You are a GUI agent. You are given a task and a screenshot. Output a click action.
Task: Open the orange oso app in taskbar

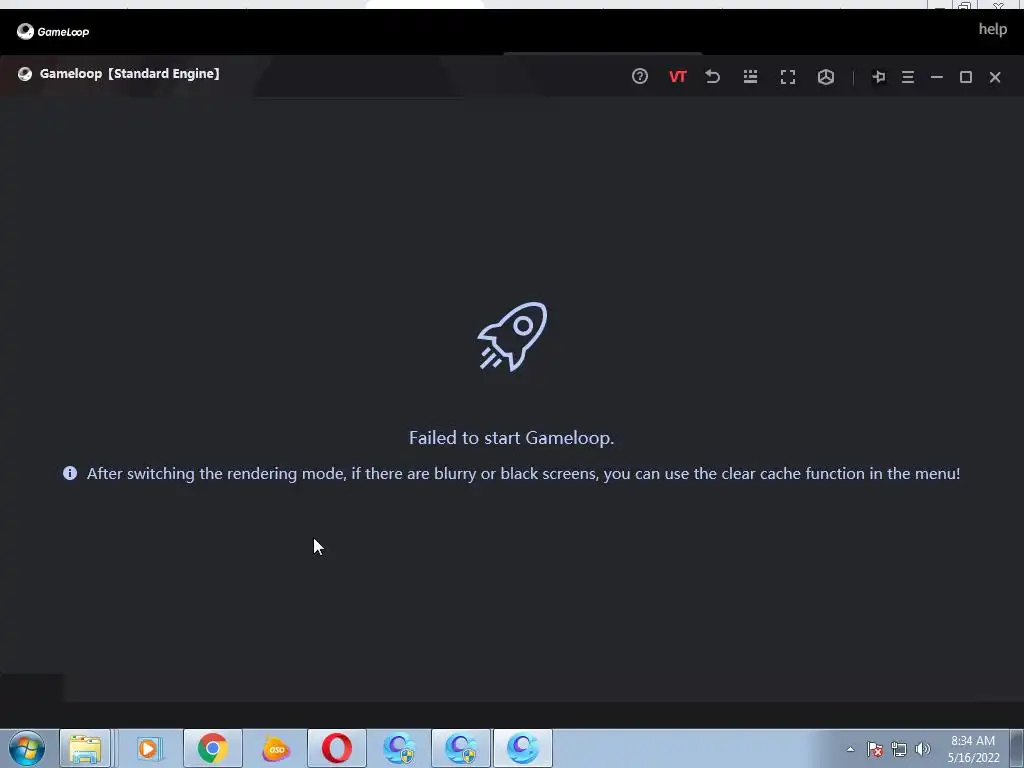click(276, 748)
